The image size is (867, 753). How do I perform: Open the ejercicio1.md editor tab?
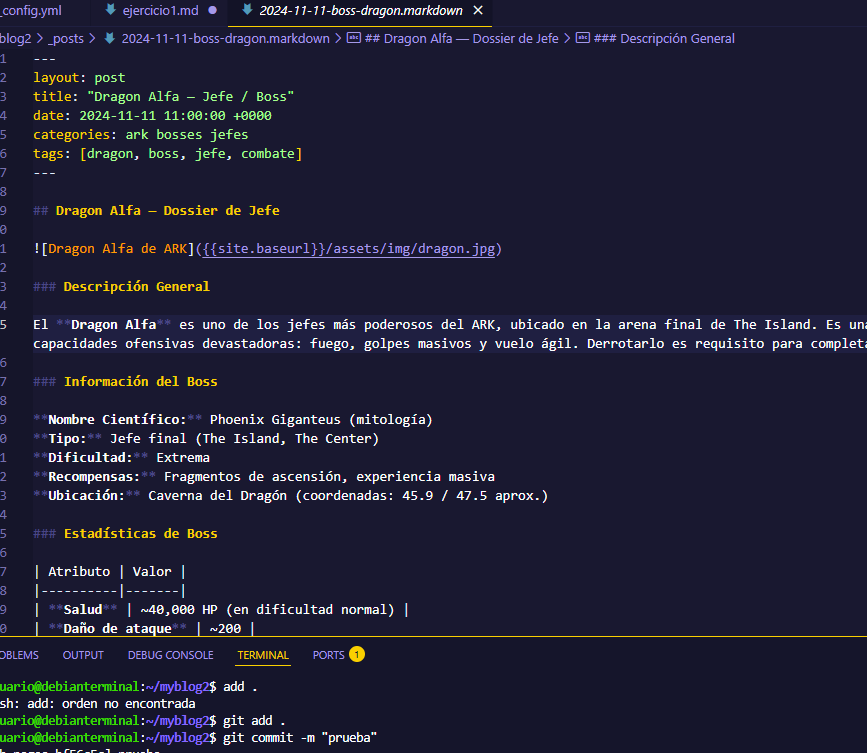click(158, 11)
